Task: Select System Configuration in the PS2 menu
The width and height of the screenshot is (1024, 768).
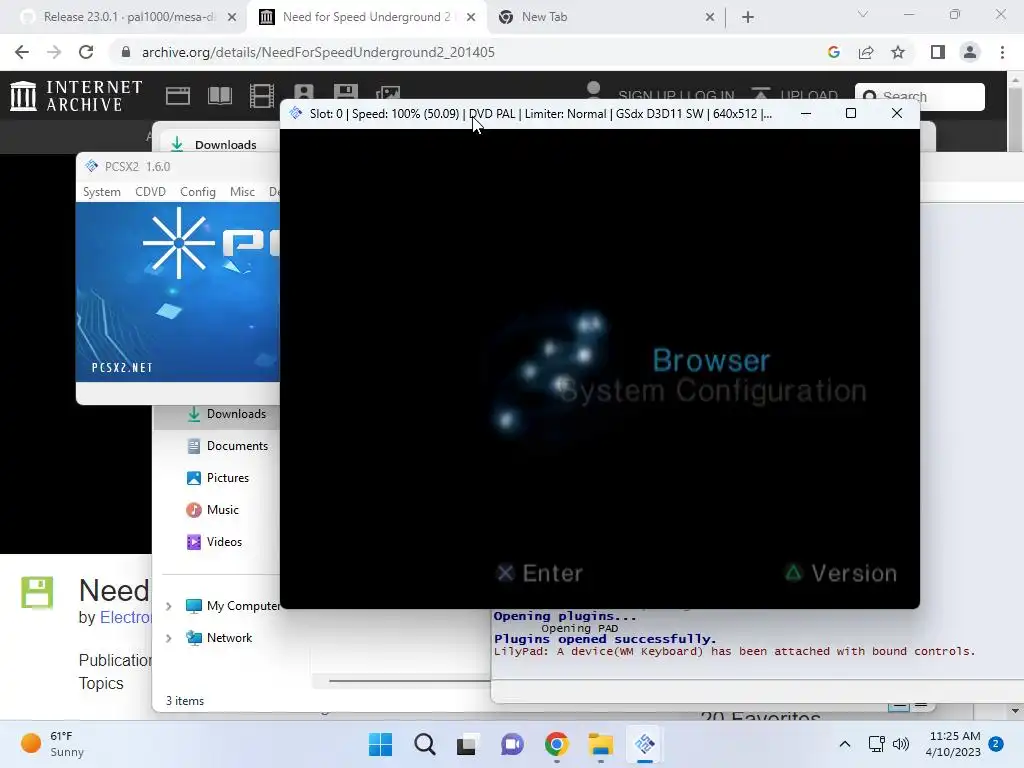Action: pyautogui.click(x=713, y=391)
